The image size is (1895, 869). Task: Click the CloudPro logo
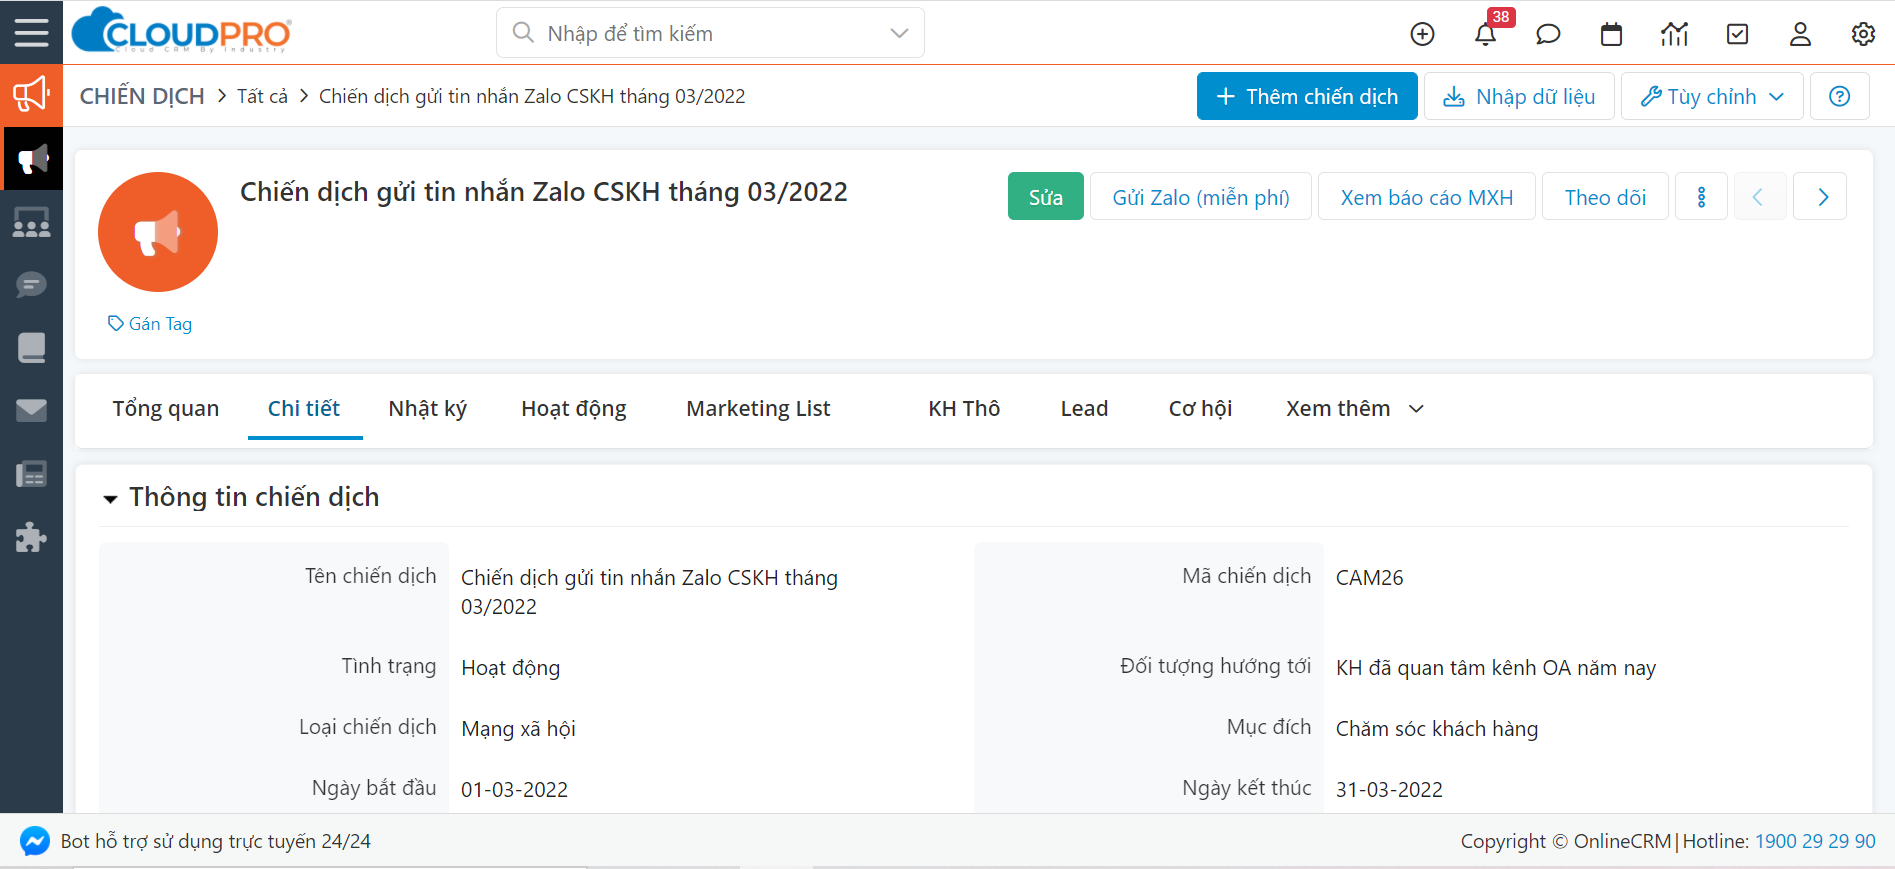point(182,31)
